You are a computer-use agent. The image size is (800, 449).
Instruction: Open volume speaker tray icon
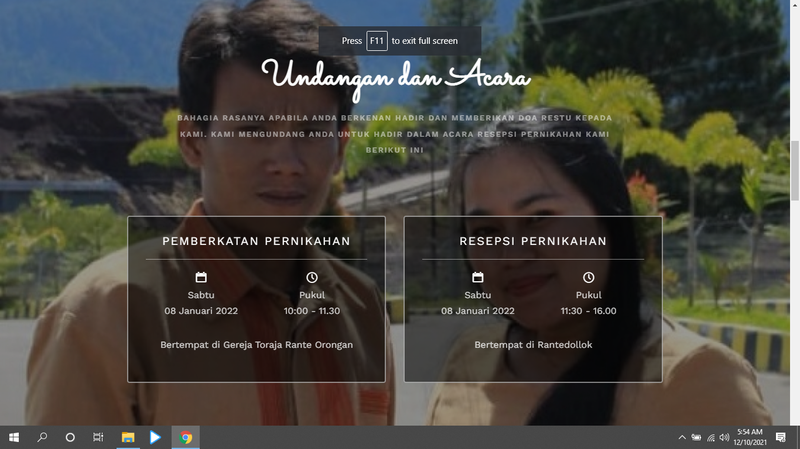pos(724,437)
